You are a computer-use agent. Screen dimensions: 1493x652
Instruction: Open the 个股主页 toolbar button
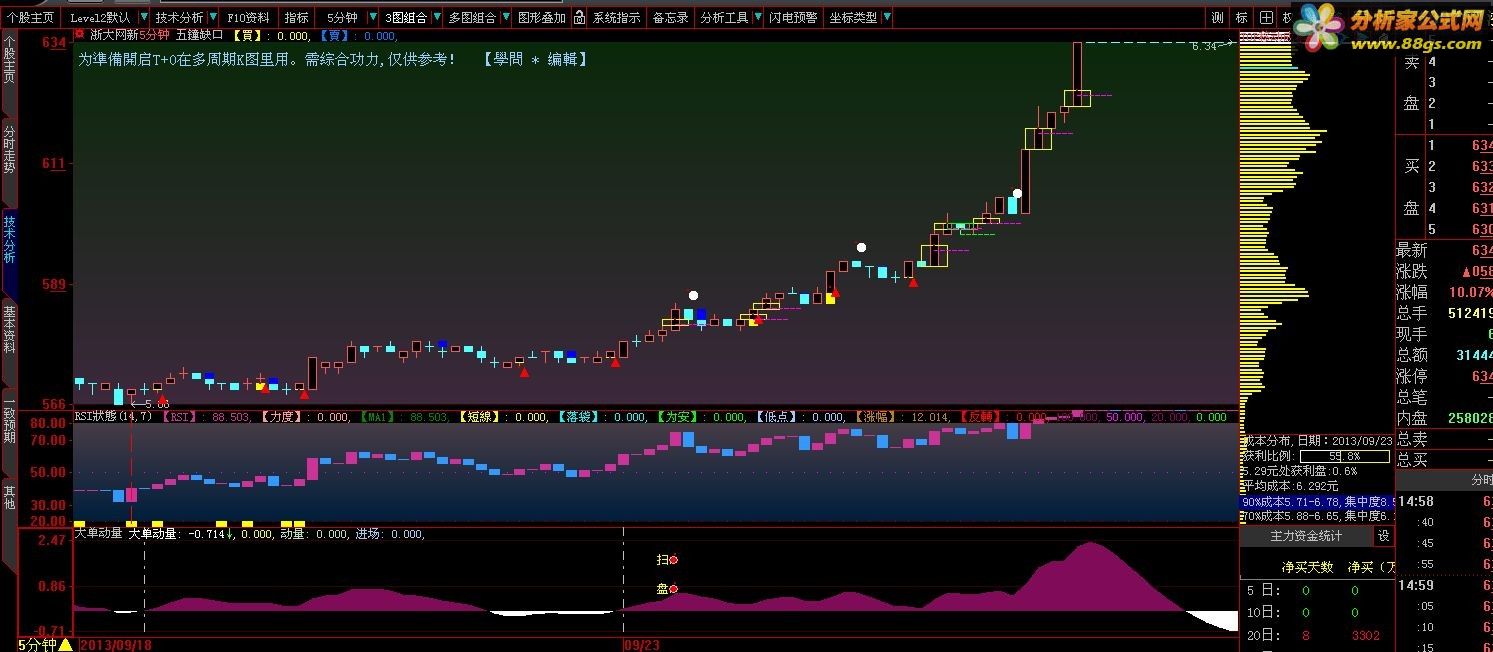(30, 17)
